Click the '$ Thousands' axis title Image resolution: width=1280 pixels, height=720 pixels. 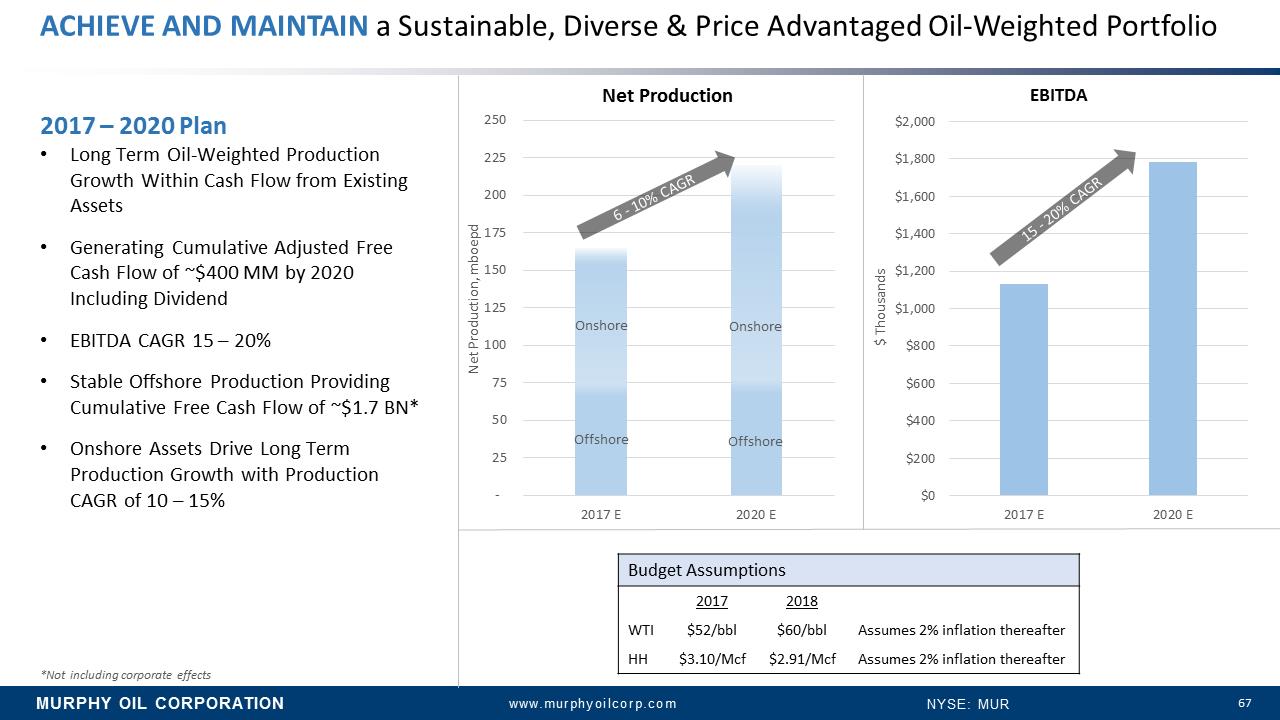coord(881,309)
